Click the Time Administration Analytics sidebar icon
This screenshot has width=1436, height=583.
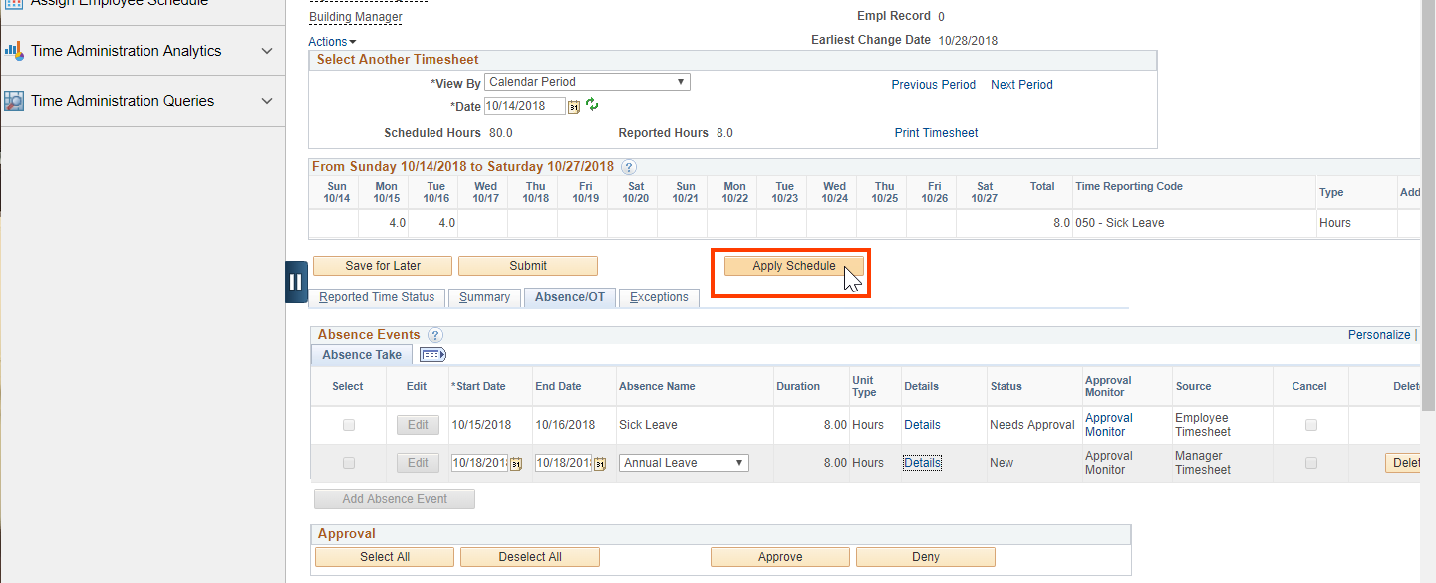tap(15, 50)
